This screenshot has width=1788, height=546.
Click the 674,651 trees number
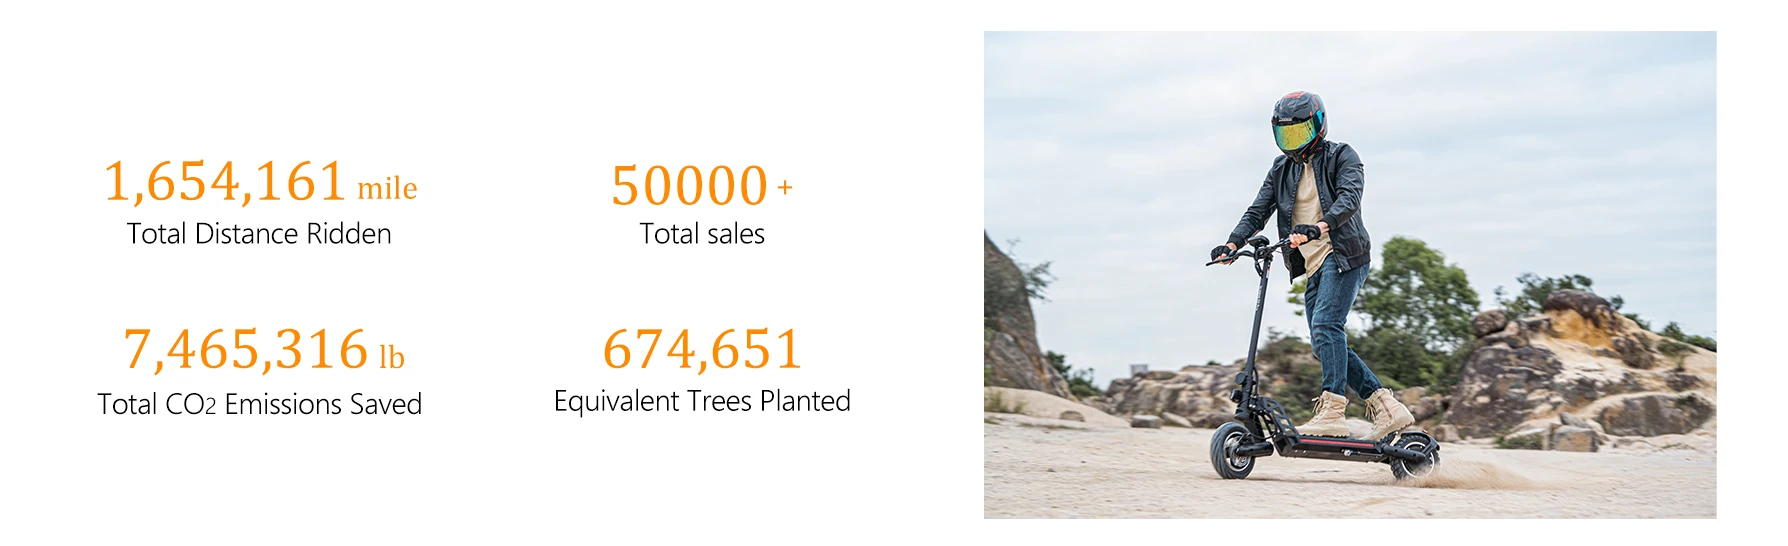click(x=702, y=349)
